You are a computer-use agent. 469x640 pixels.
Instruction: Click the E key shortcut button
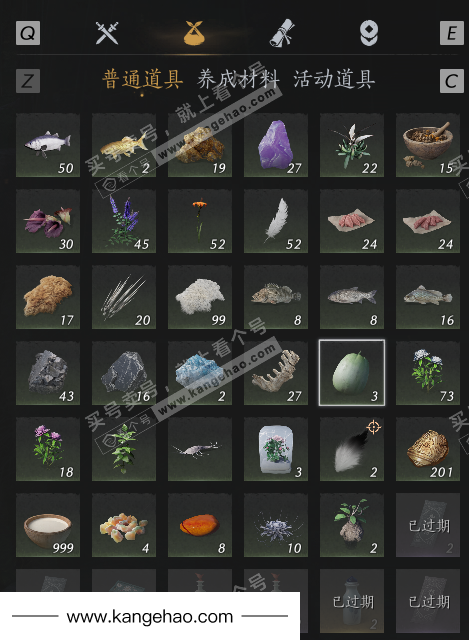point(452,33)
